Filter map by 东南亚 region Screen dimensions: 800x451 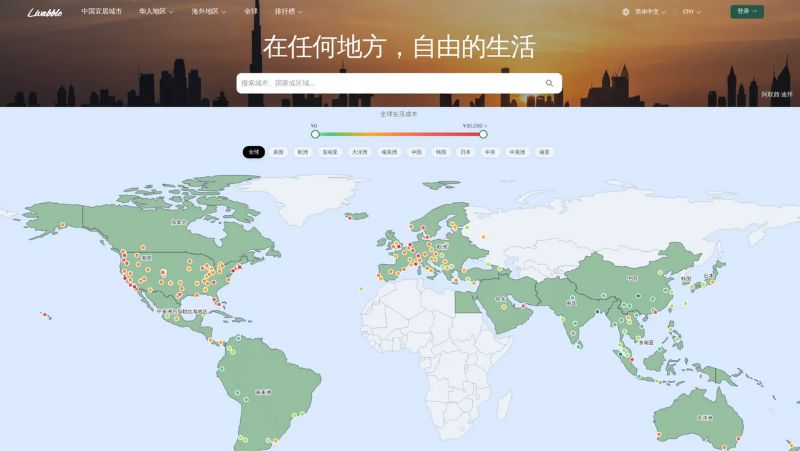pyautogui.click(x=329, y=152)
